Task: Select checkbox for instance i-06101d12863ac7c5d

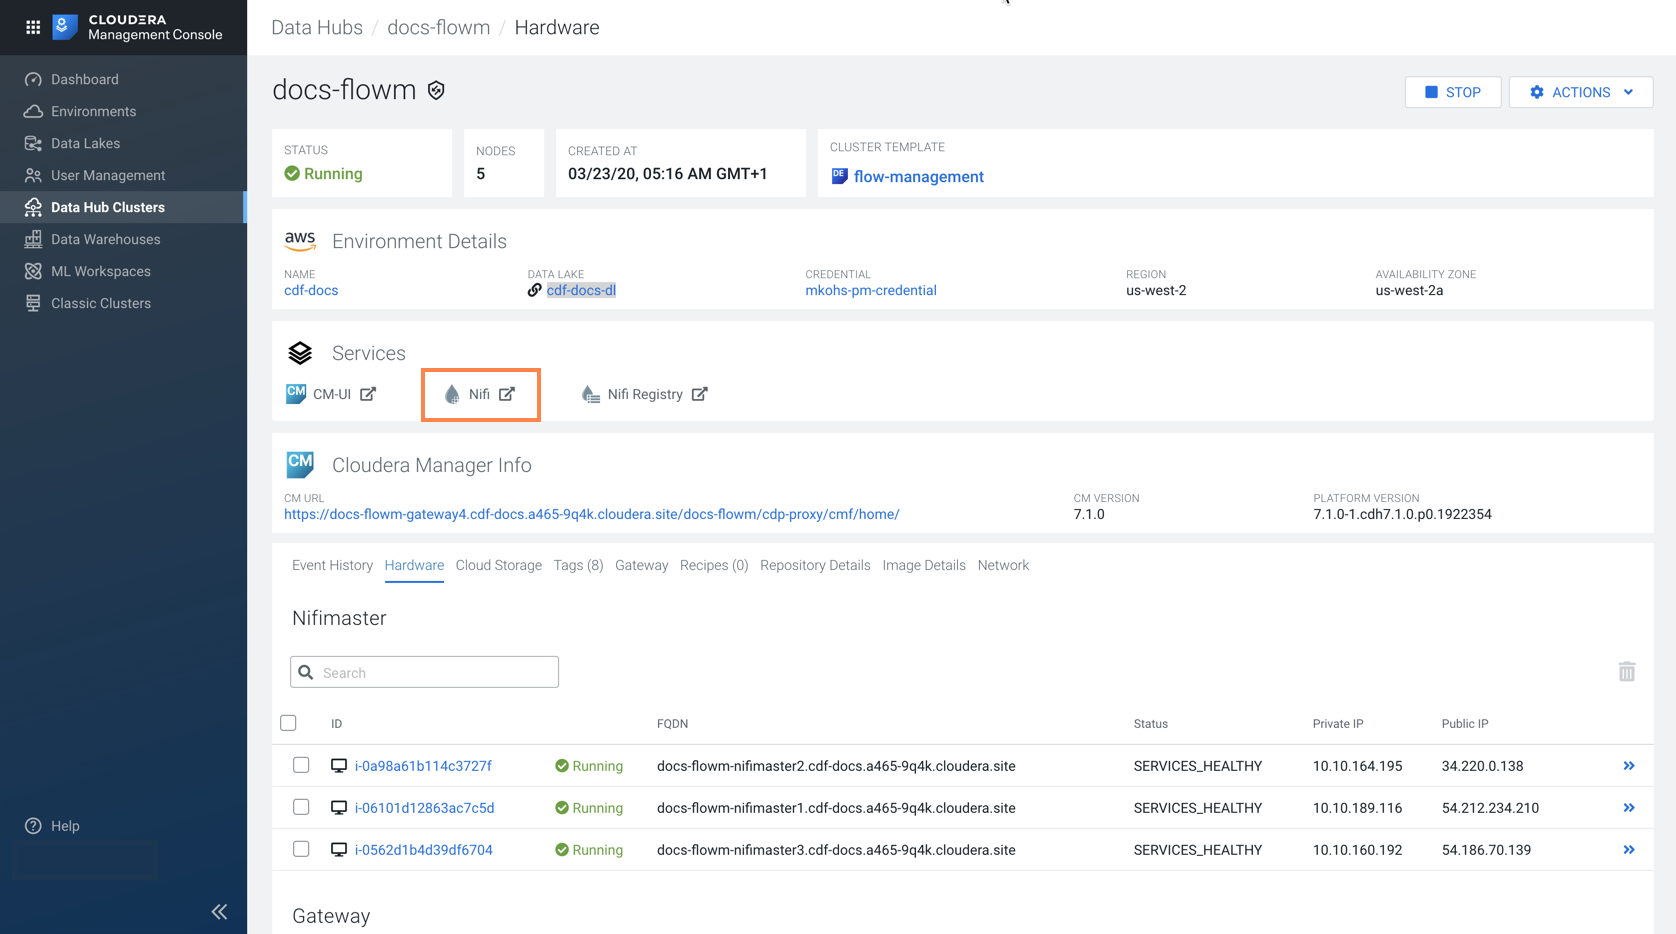Action: [301, 807]
